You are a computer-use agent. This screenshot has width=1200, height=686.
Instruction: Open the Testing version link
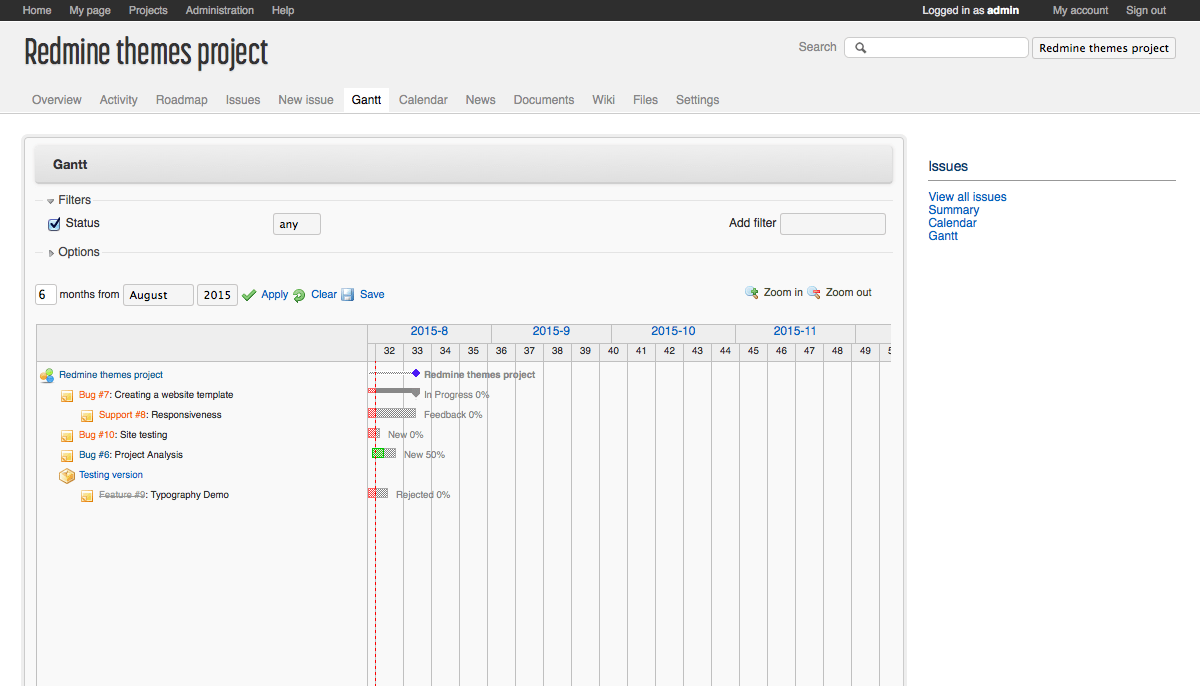coord(111,475)
